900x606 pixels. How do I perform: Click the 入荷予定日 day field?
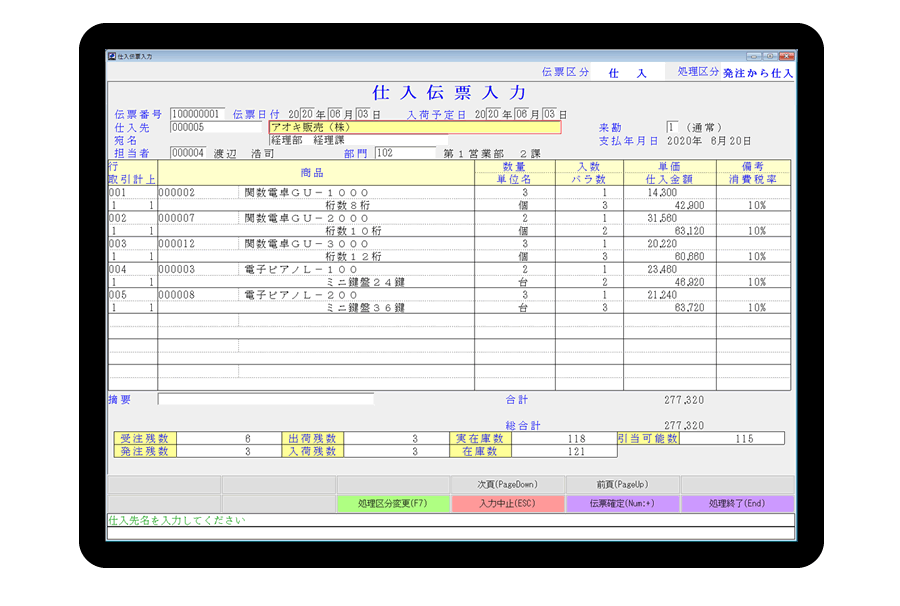550,114
